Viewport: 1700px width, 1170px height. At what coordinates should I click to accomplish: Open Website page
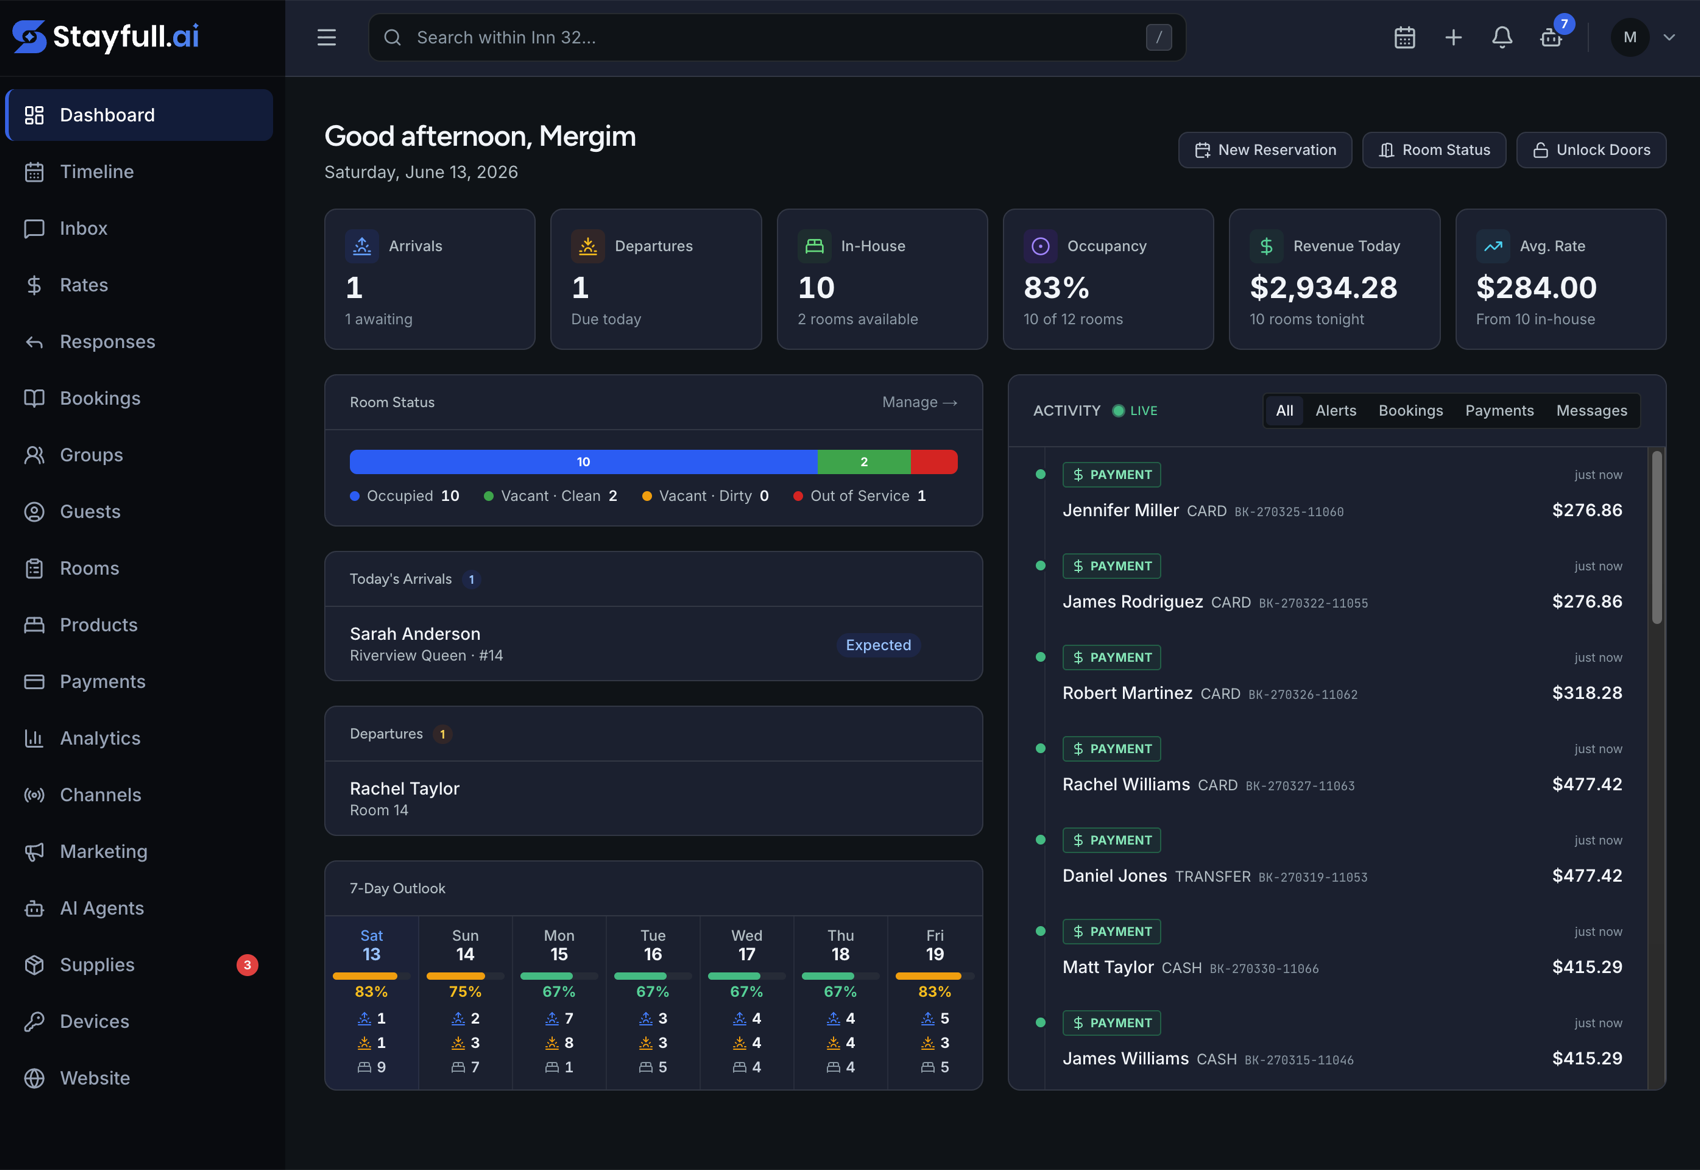point(139,1078)
